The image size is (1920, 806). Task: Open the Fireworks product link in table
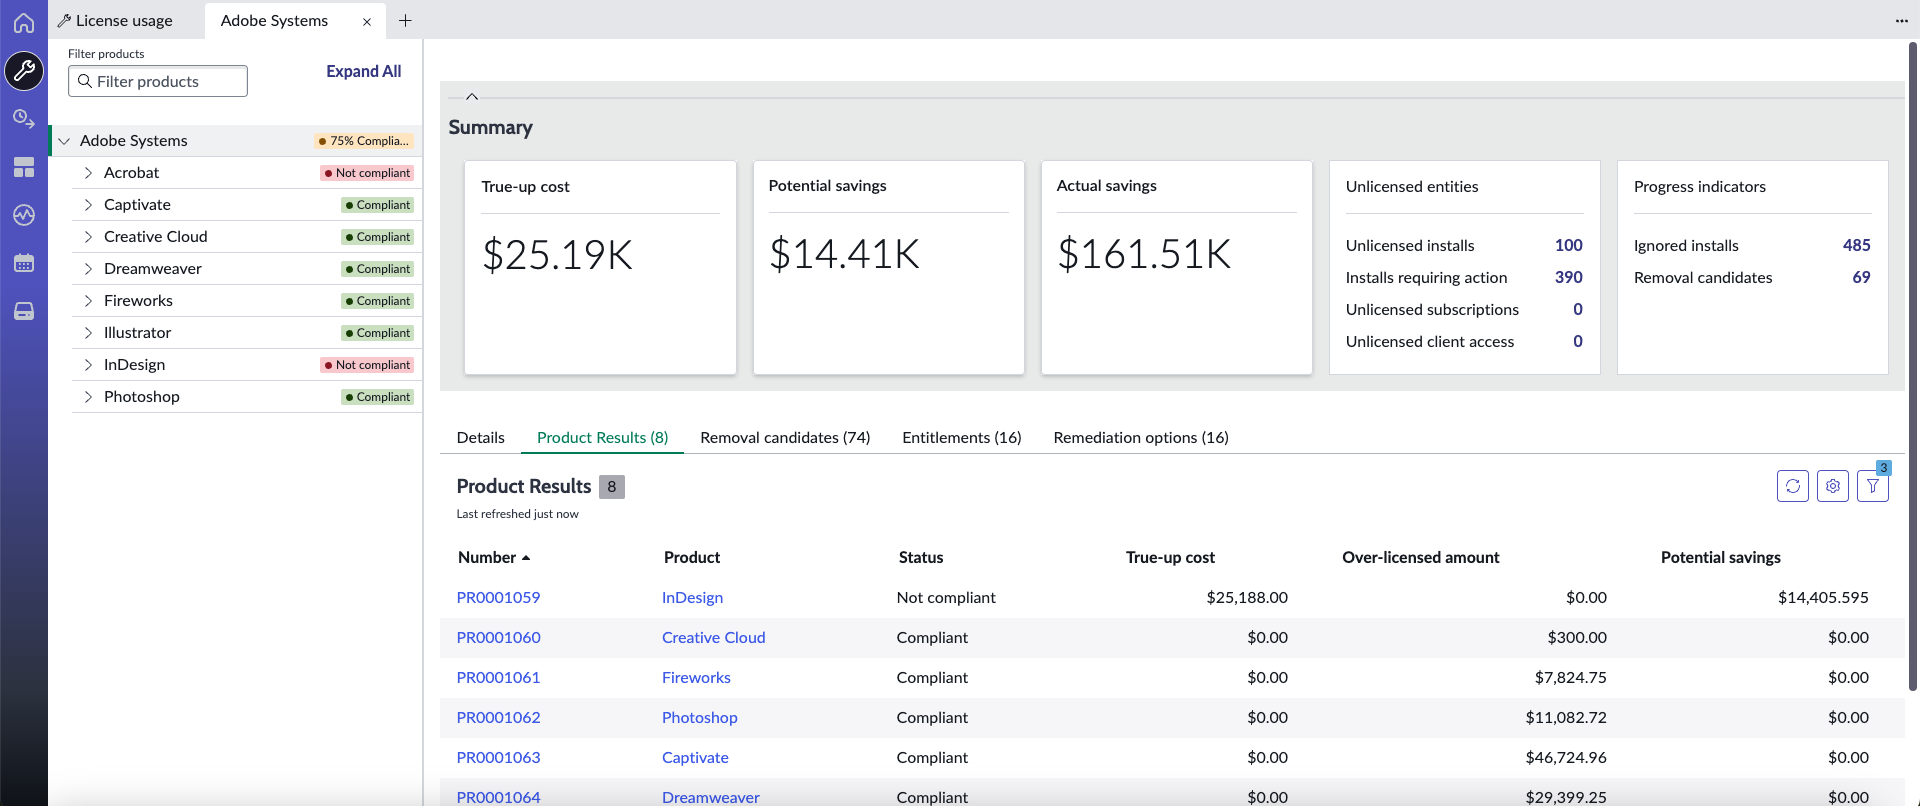click(x=696, y=677)
